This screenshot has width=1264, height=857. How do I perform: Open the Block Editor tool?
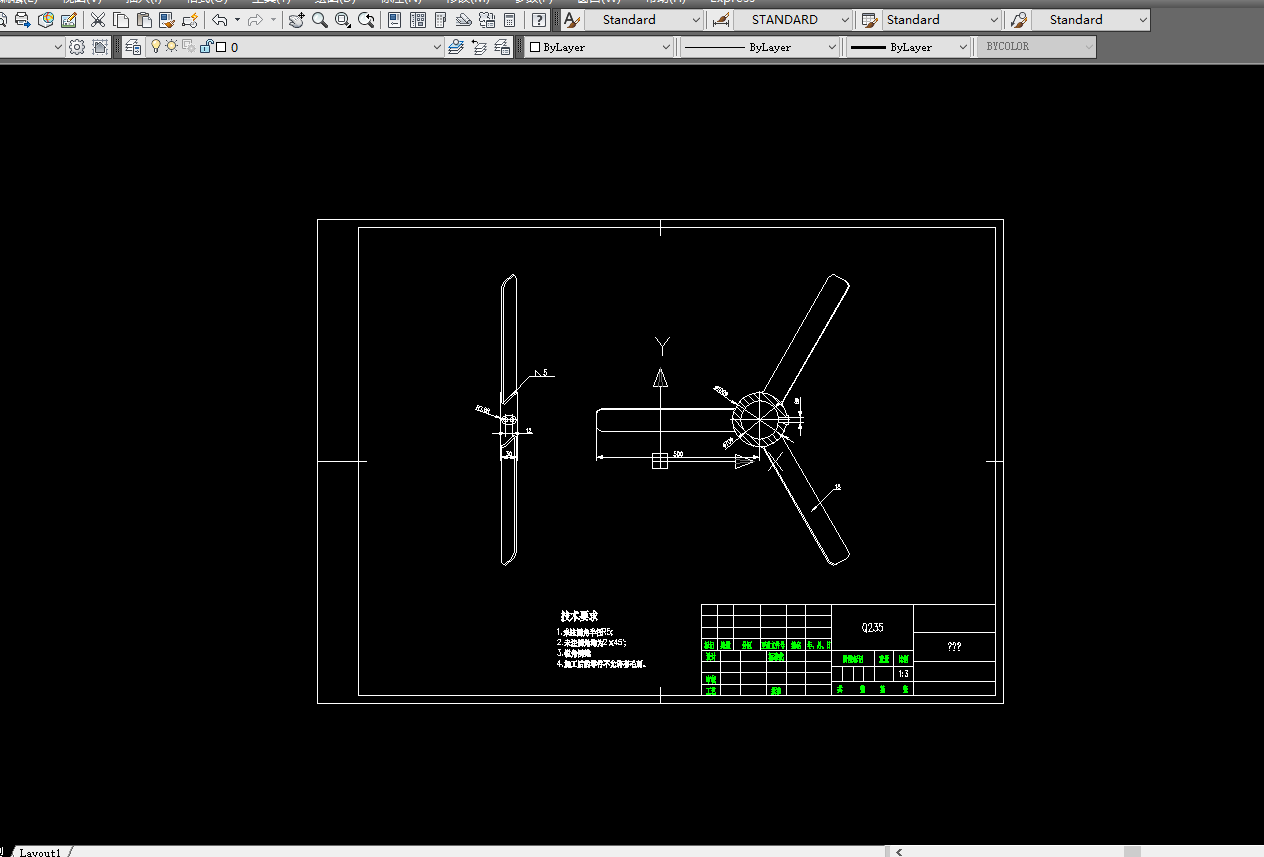[x=190, y=20]
